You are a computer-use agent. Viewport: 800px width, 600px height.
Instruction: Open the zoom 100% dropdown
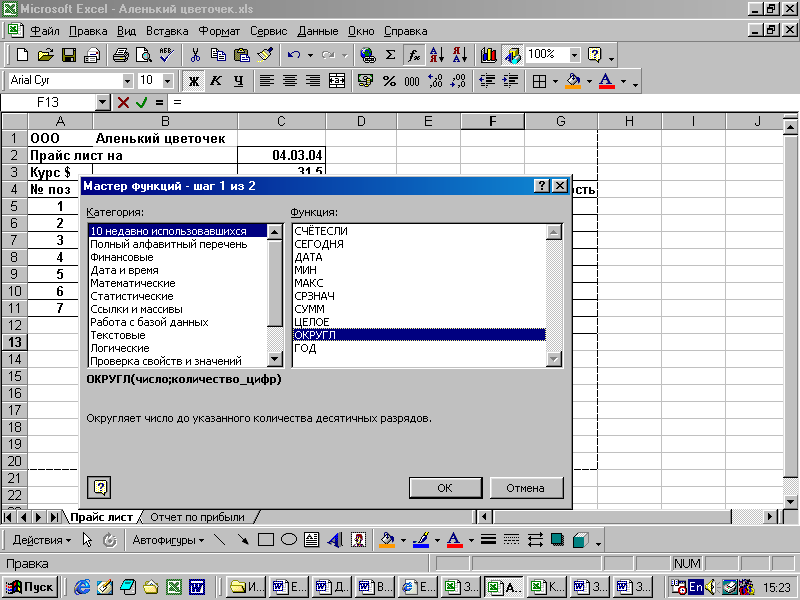(575, 55)
